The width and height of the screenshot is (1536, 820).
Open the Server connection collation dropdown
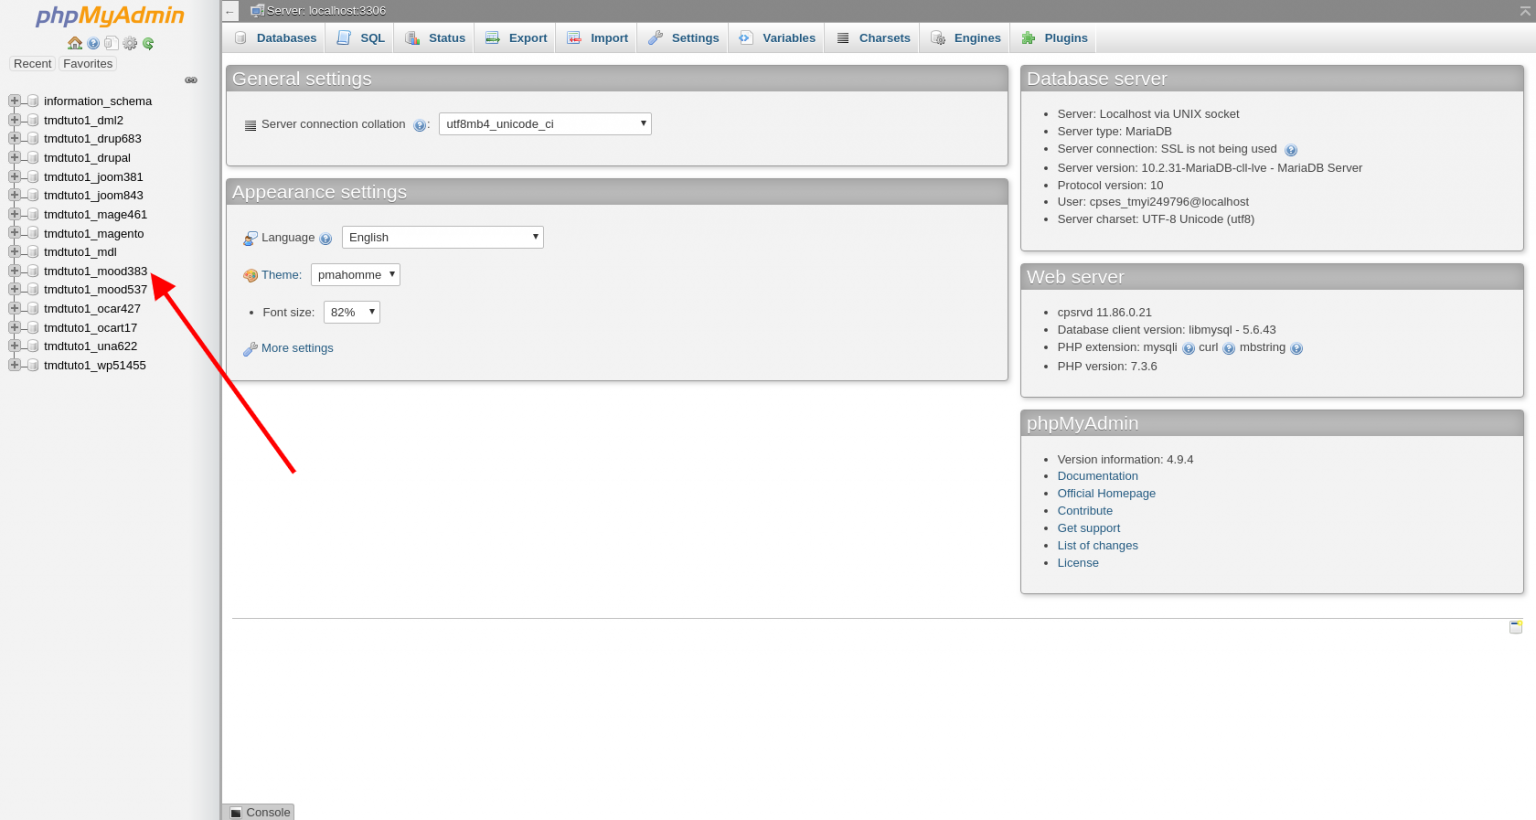pyautogui.click(x=545, y=123)
